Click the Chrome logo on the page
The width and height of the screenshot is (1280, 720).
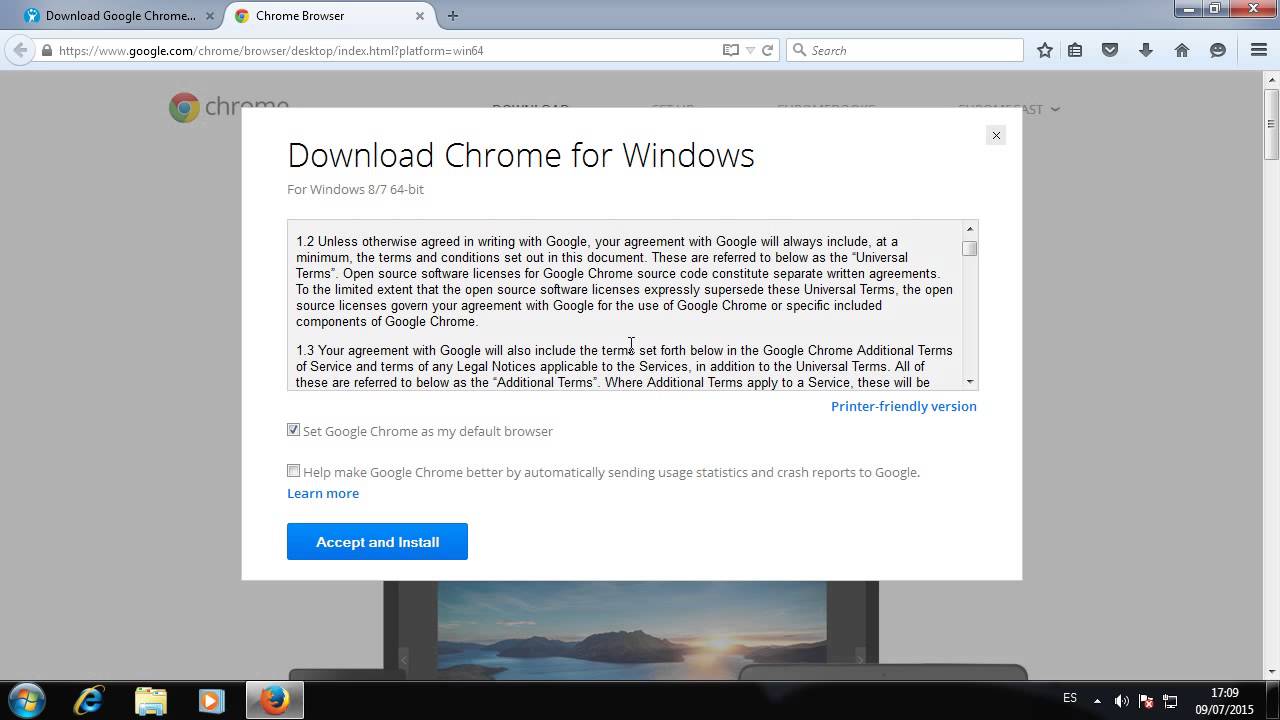229,107
